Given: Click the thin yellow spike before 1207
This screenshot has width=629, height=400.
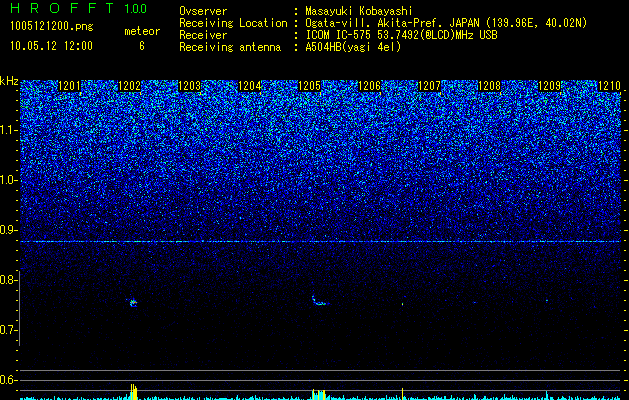Looking at the screenshot, I should click(x=402, y=393).
